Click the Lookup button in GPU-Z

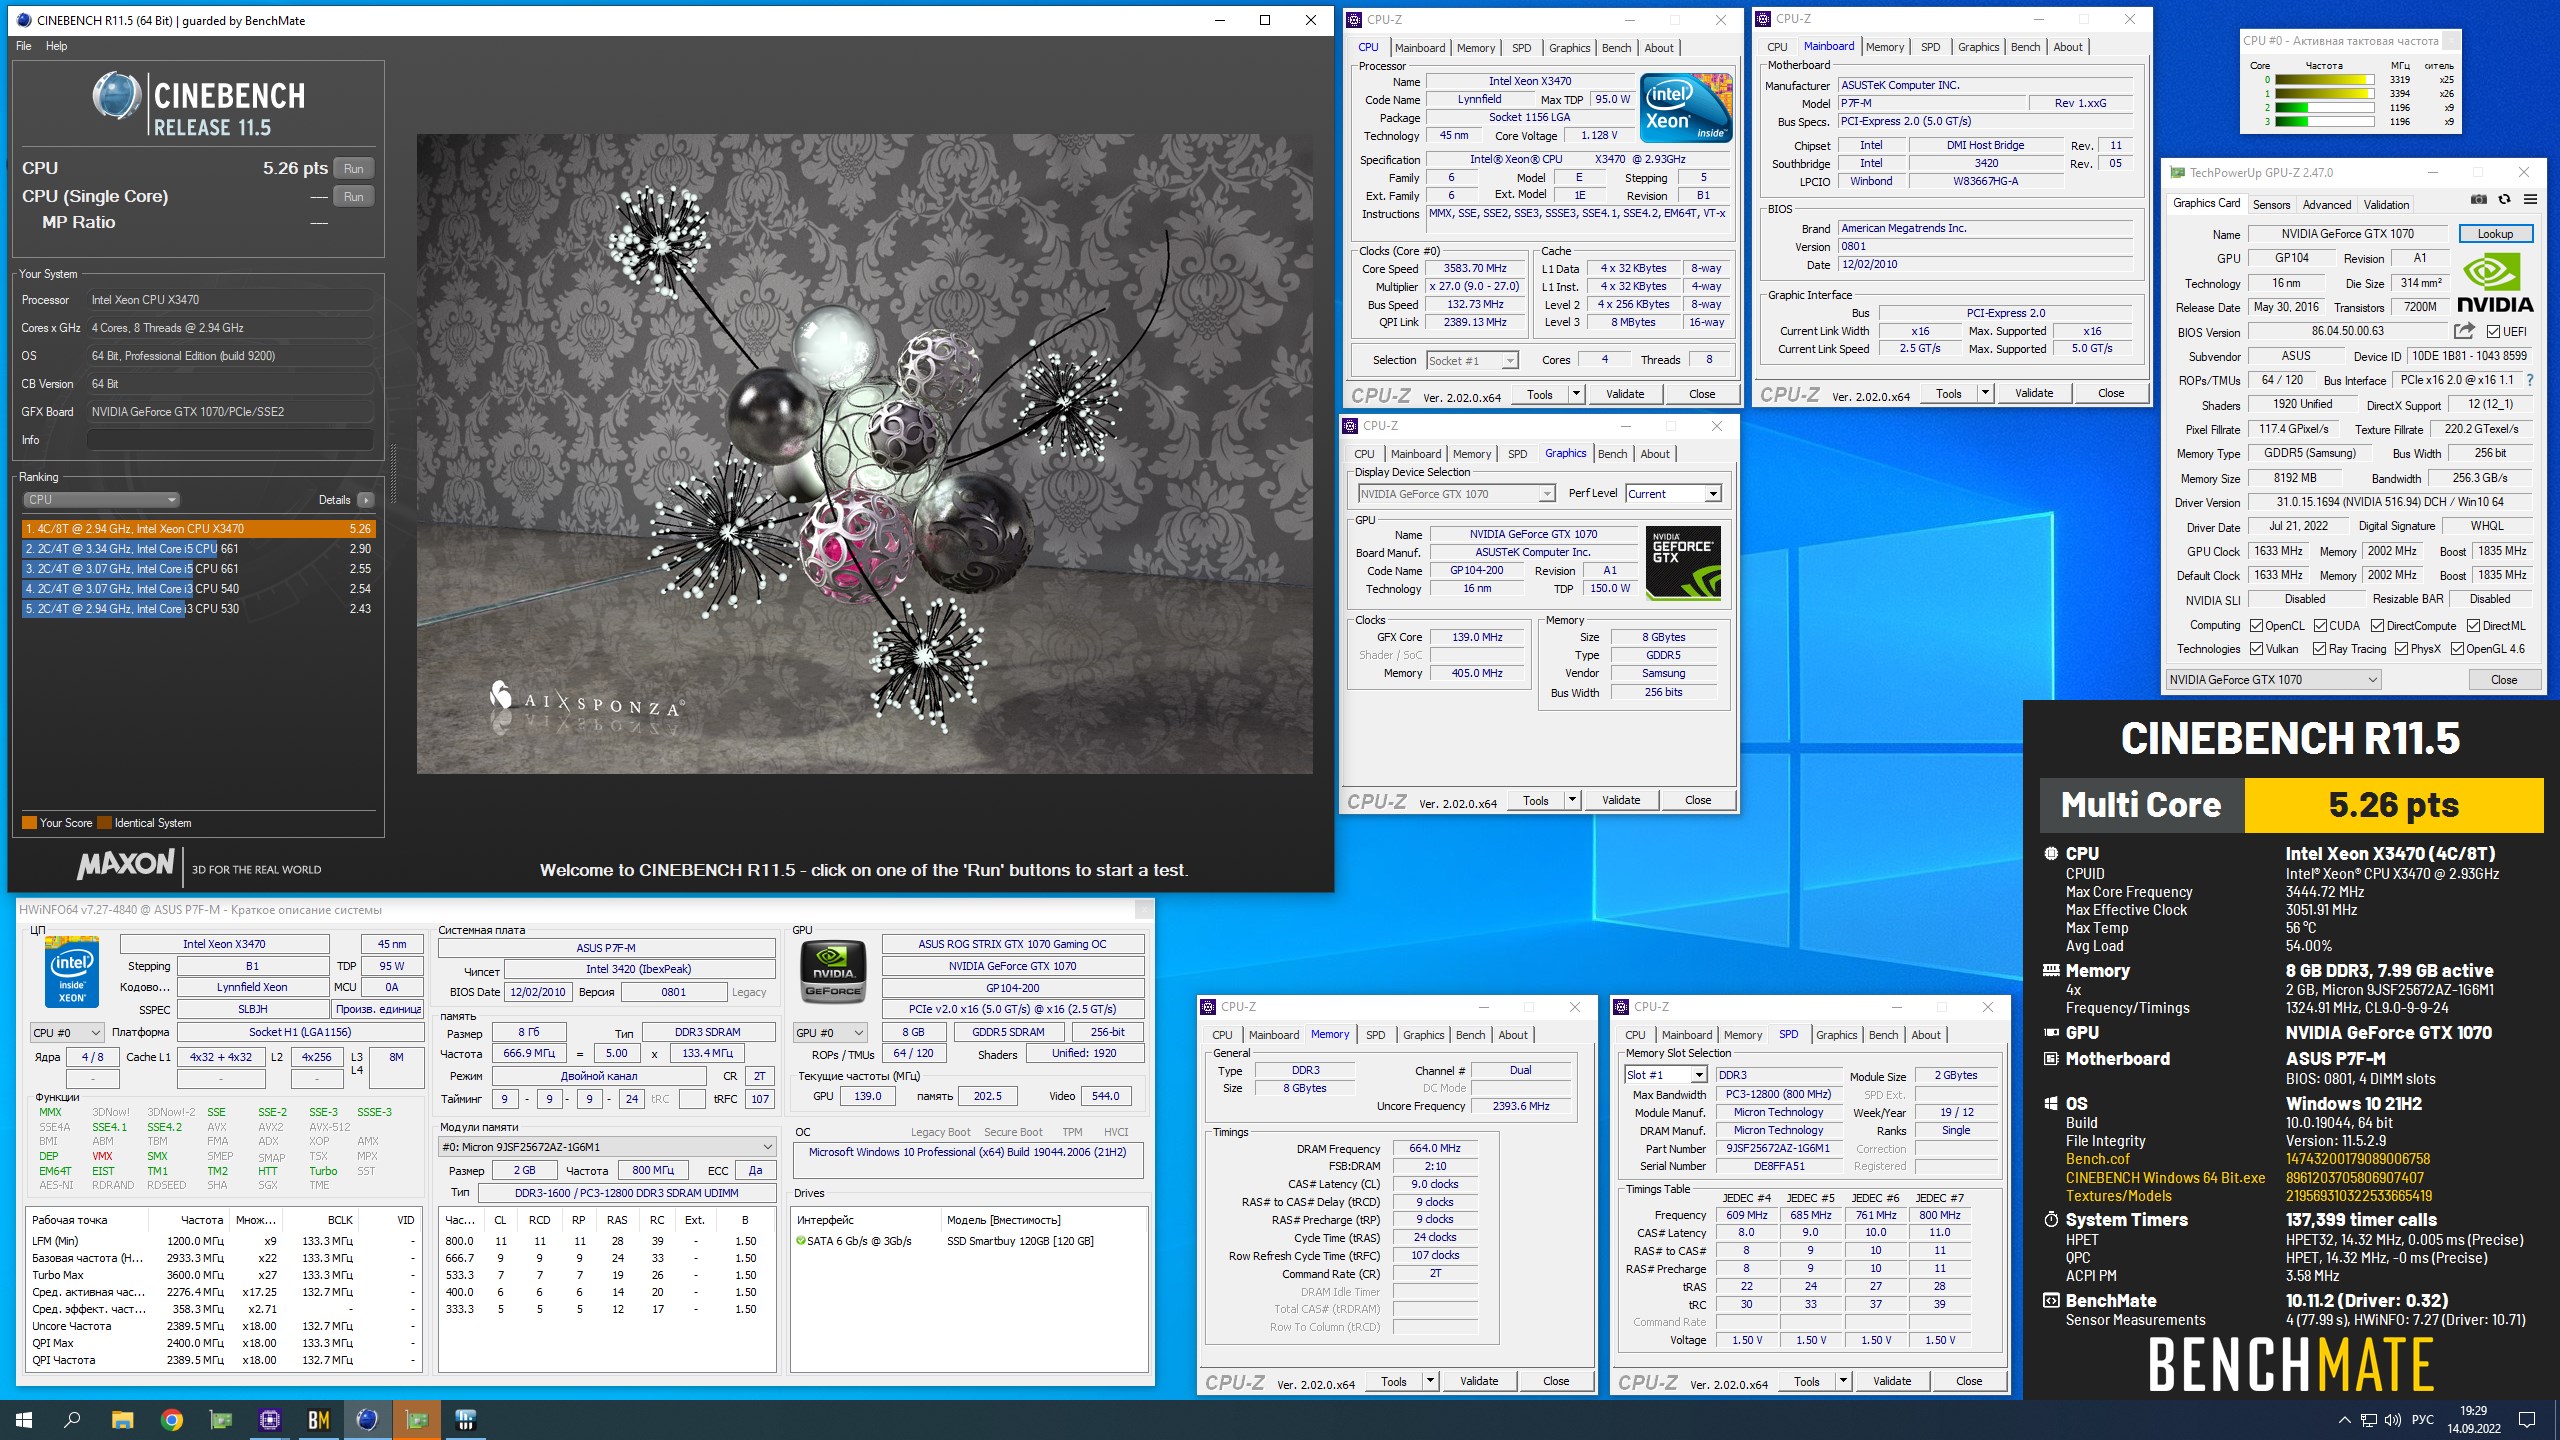click(x=2495, y=234)
